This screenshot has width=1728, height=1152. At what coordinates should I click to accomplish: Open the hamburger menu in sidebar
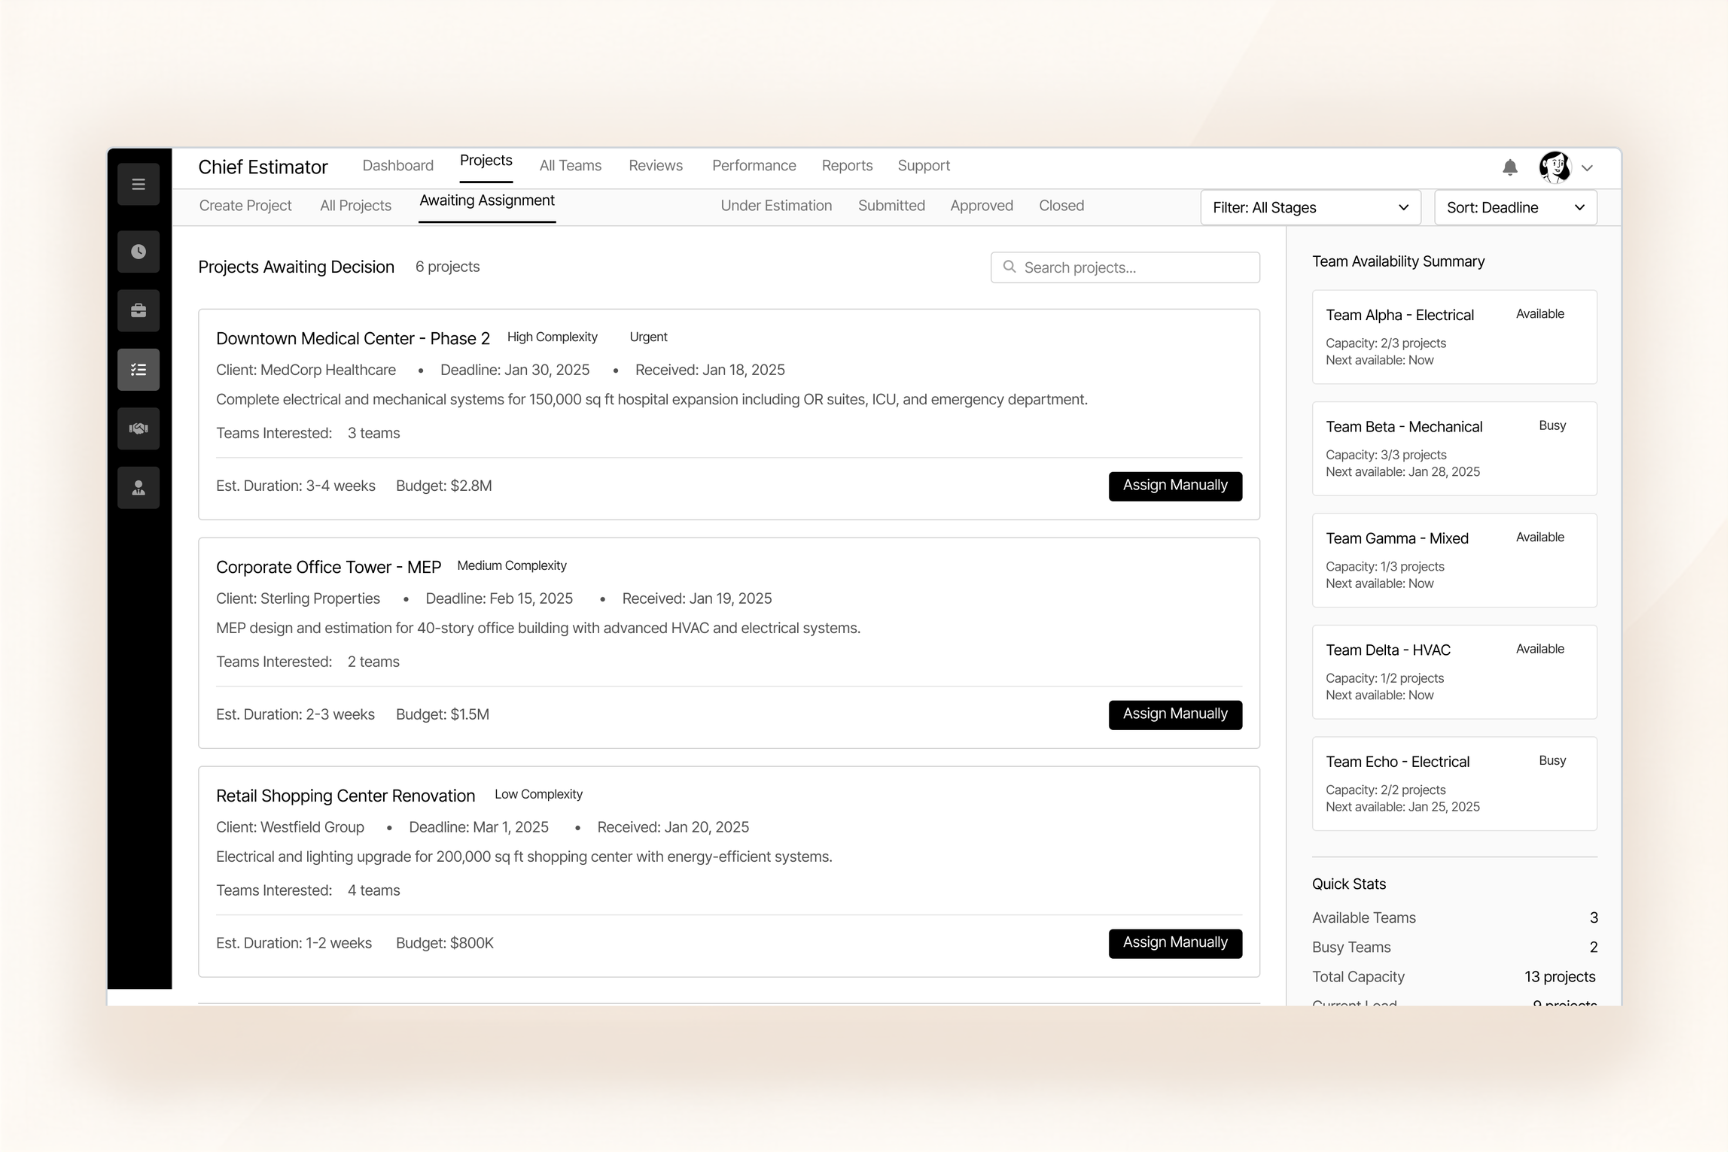tap(138, 184)
